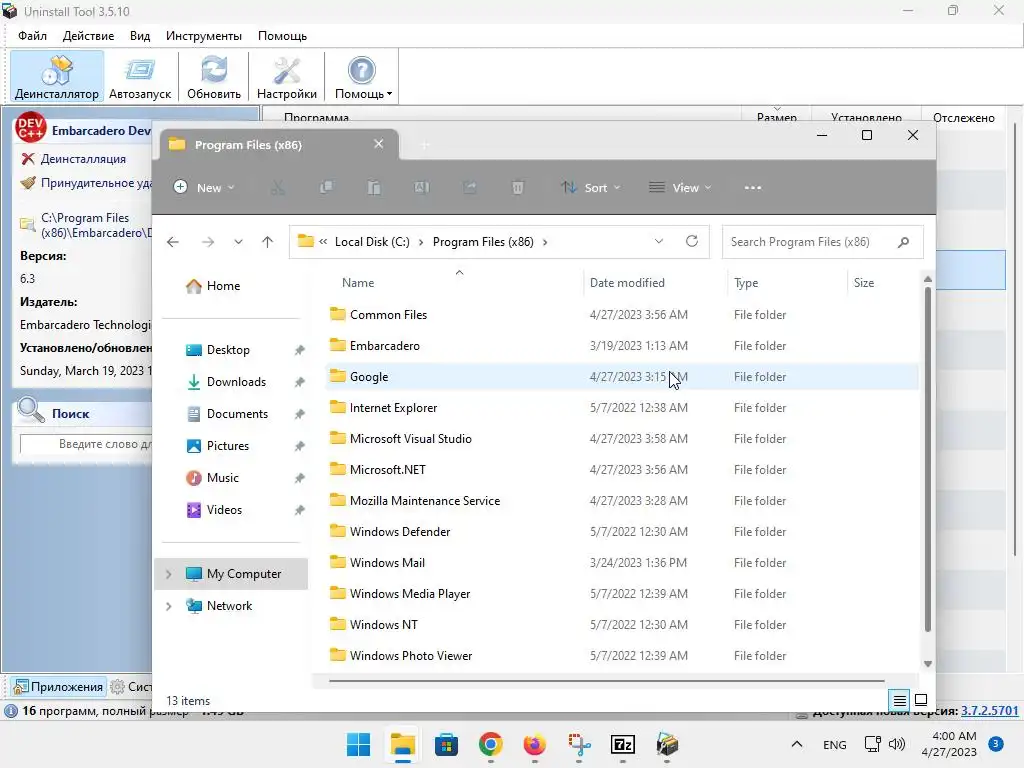Refresh the Explorer folder view
1024x768 pixels.
[x=692, y=241]
